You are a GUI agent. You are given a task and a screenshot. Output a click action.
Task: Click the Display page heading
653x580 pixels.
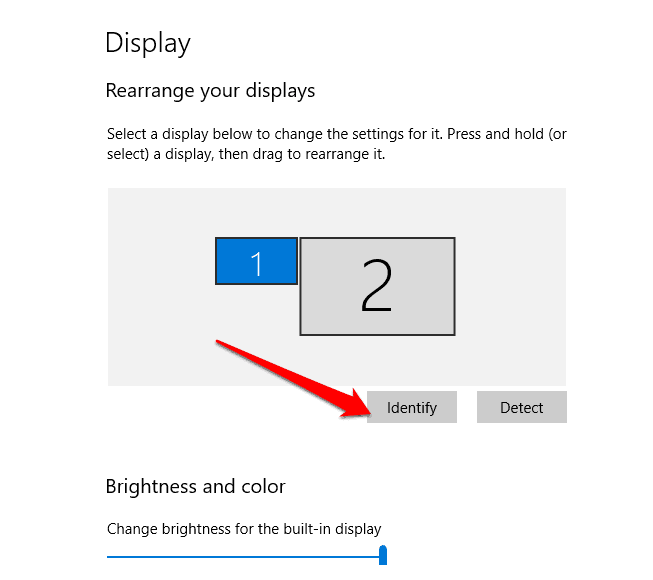(148, 43)
